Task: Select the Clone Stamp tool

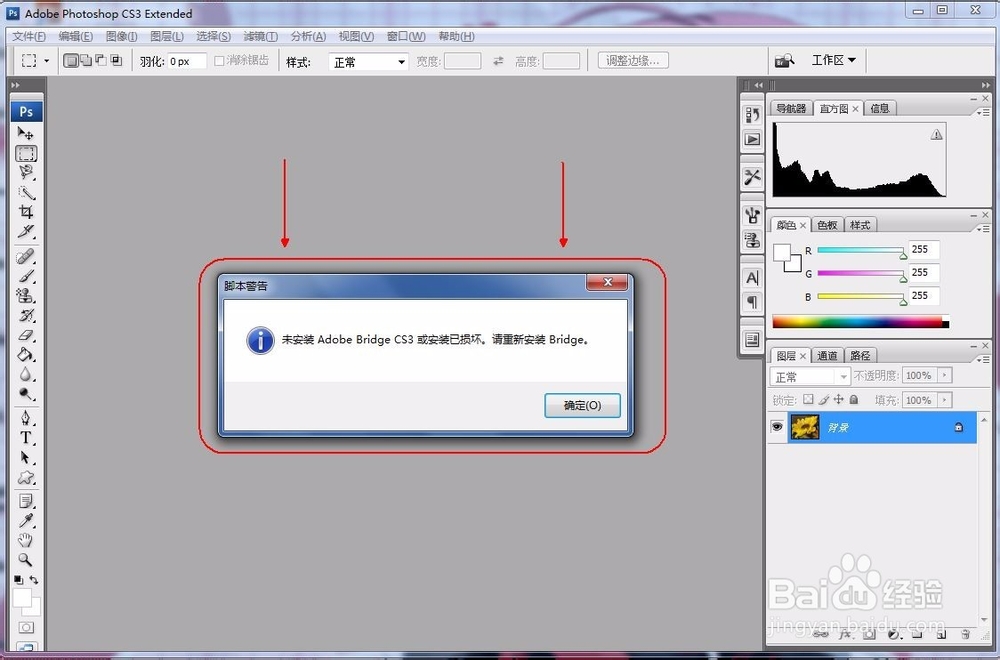Action: coord(26,296)
